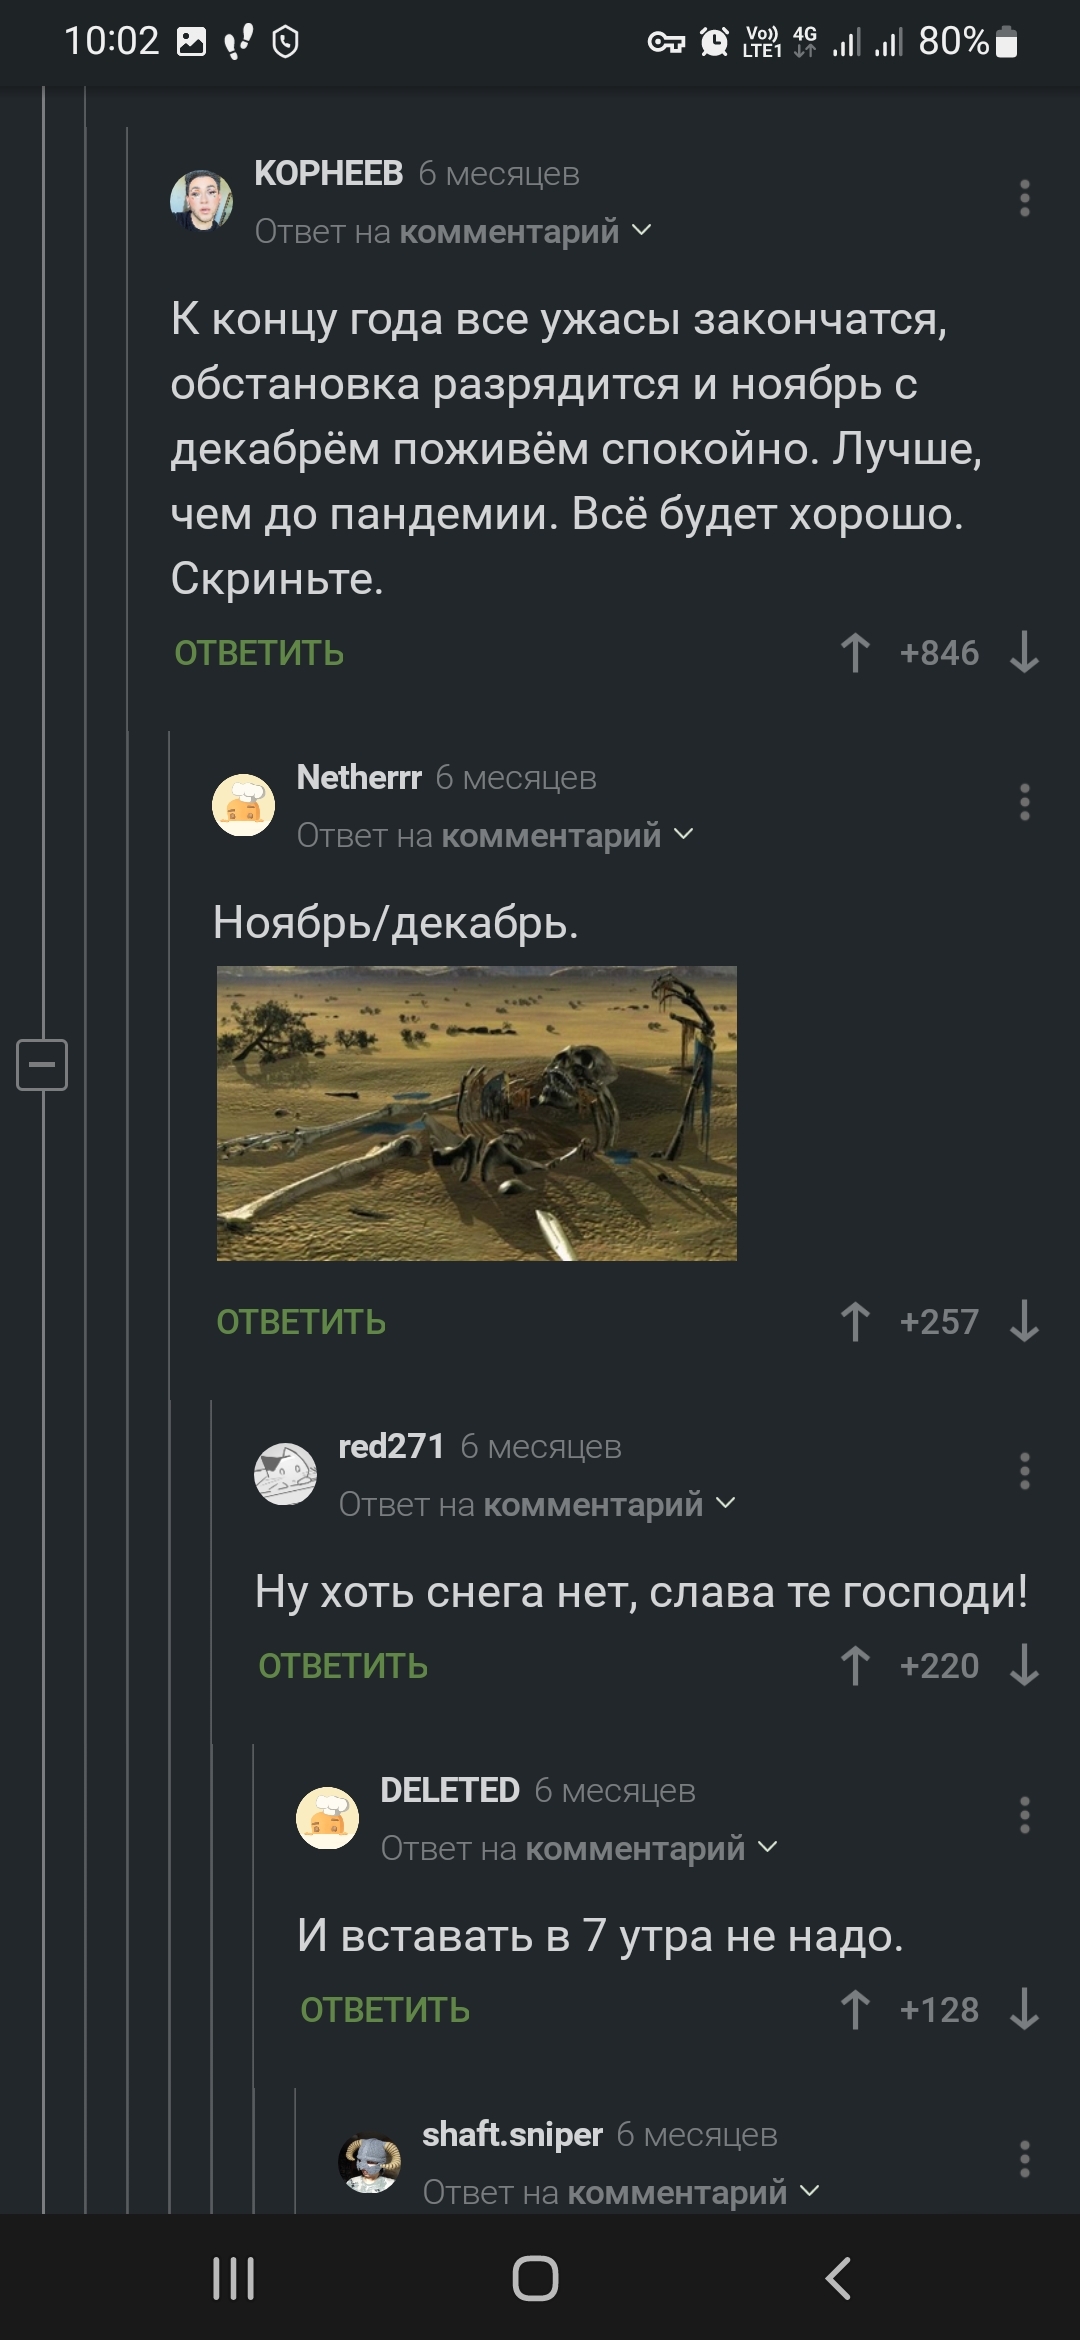
Task: Open red271 username profile link
Action: click(x=391, y=1447)
